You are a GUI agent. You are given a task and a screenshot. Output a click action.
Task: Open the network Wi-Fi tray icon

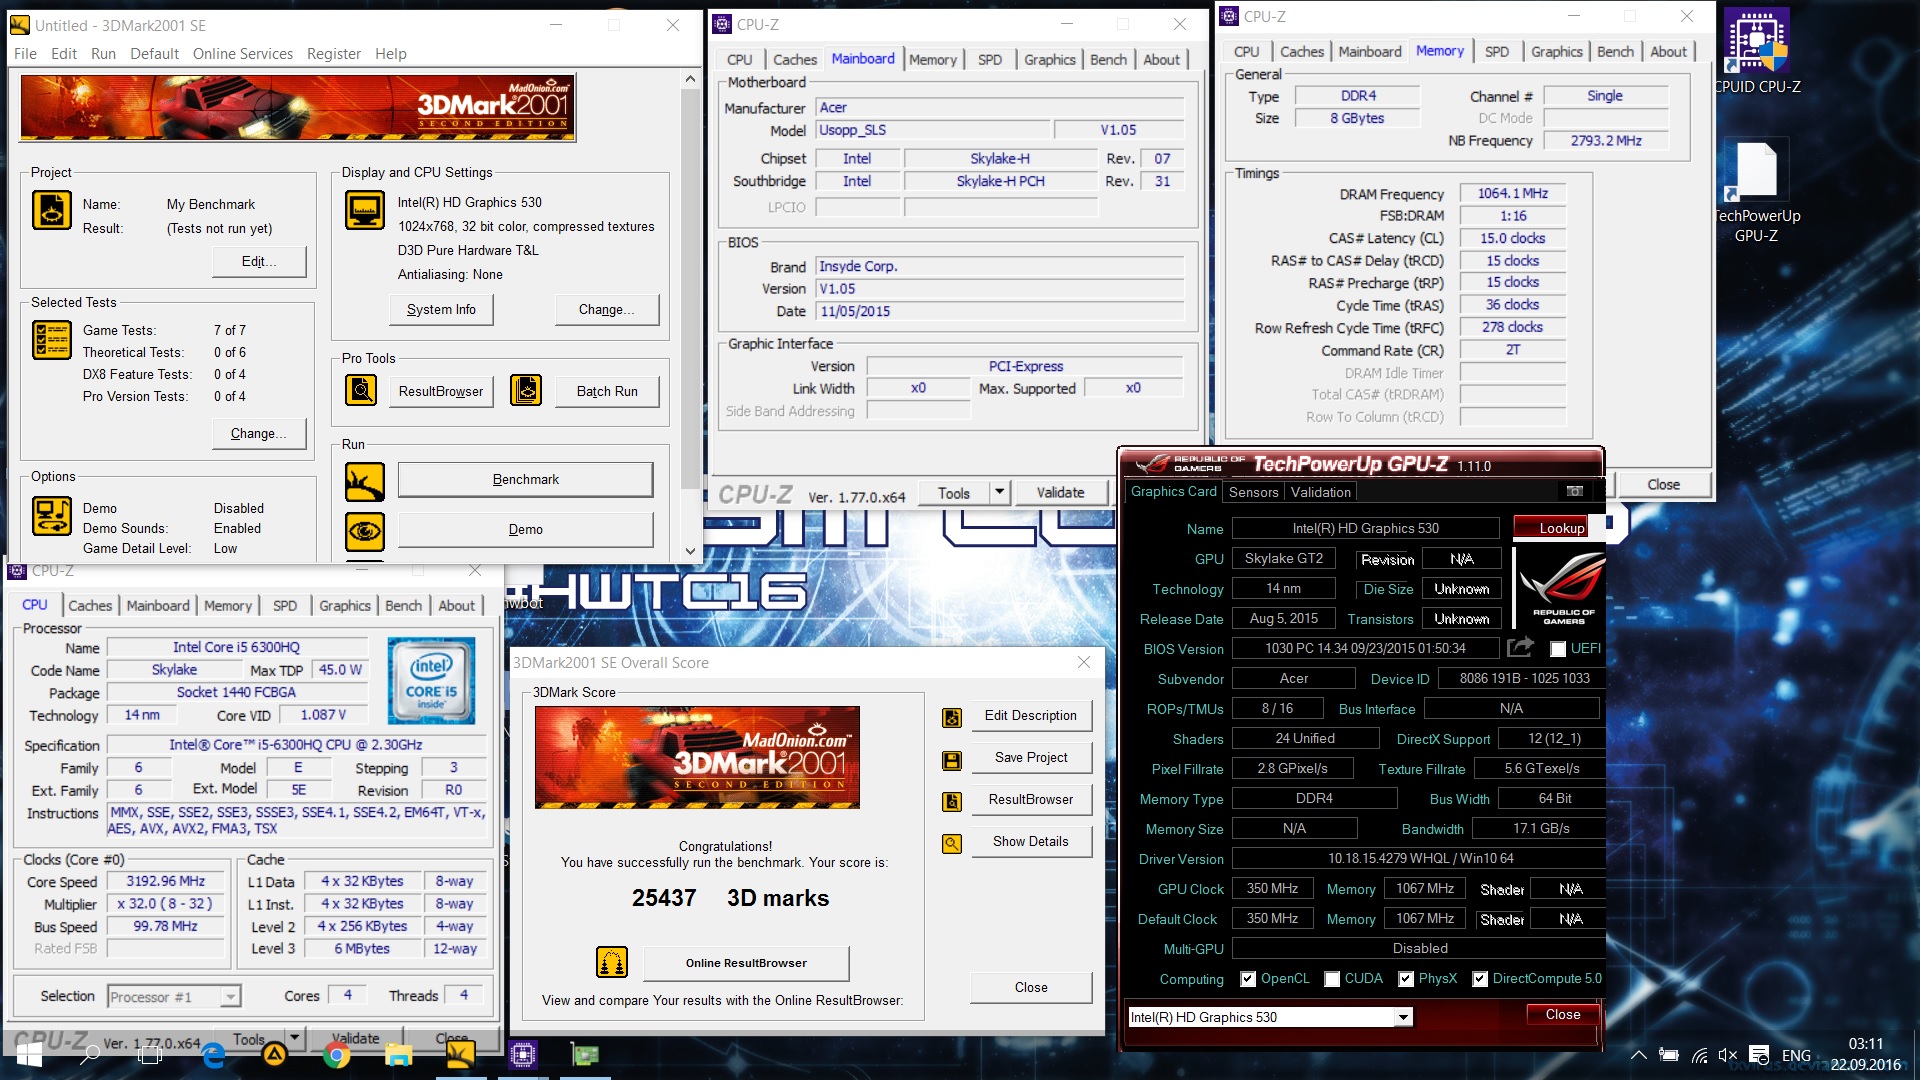[1698, 1055]
